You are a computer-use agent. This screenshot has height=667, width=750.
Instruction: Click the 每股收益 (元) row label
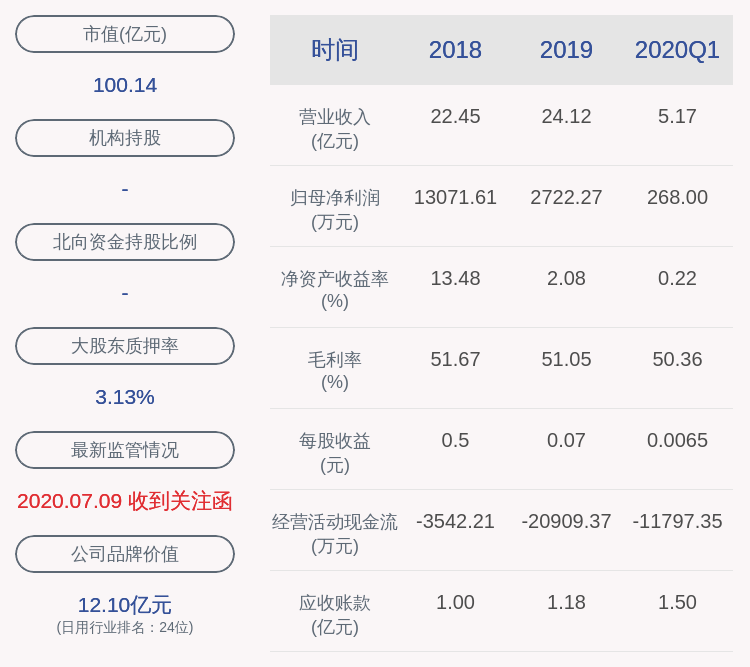click(x=335, y=453)
